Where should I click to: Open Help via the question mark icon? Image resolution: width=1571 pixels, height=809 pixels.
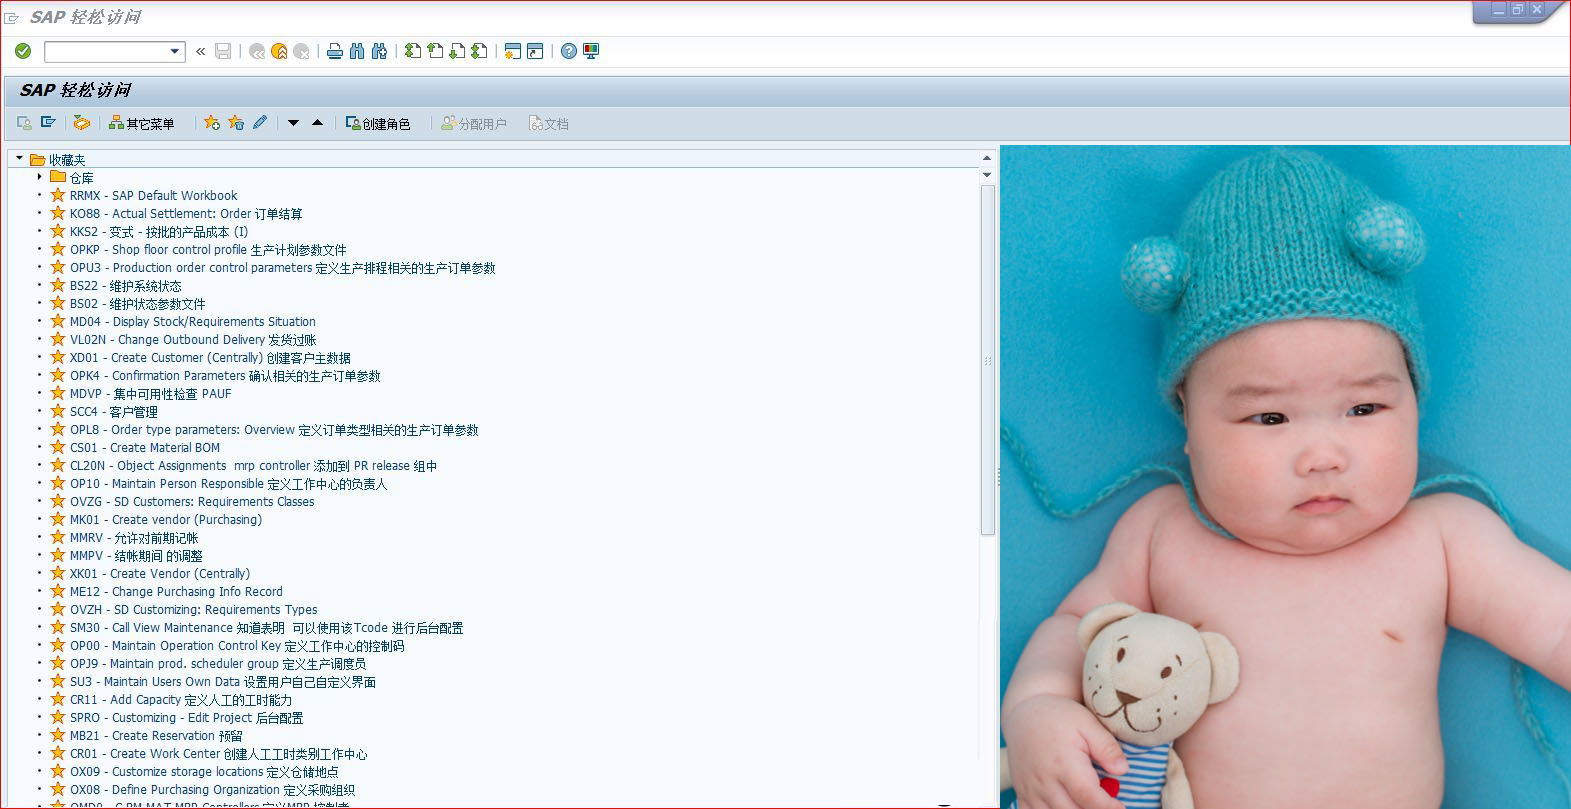tap(569, 51)
